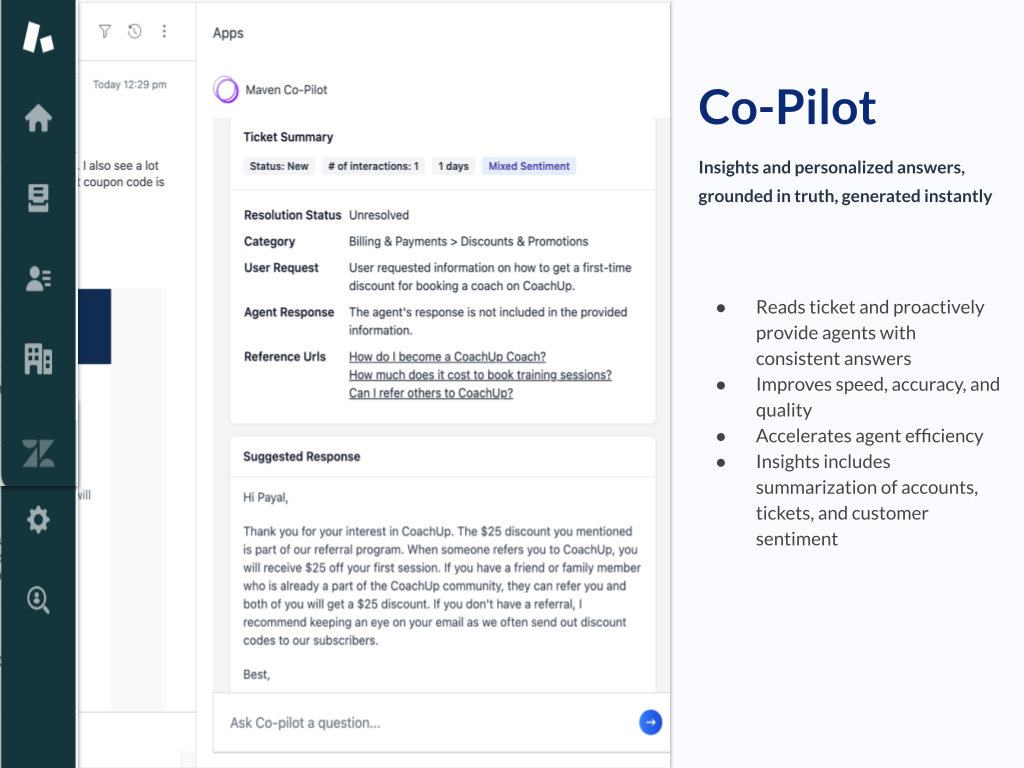
Task: Click the 'Hi Payal,' greeting line
Action: [x=266, y=498]
